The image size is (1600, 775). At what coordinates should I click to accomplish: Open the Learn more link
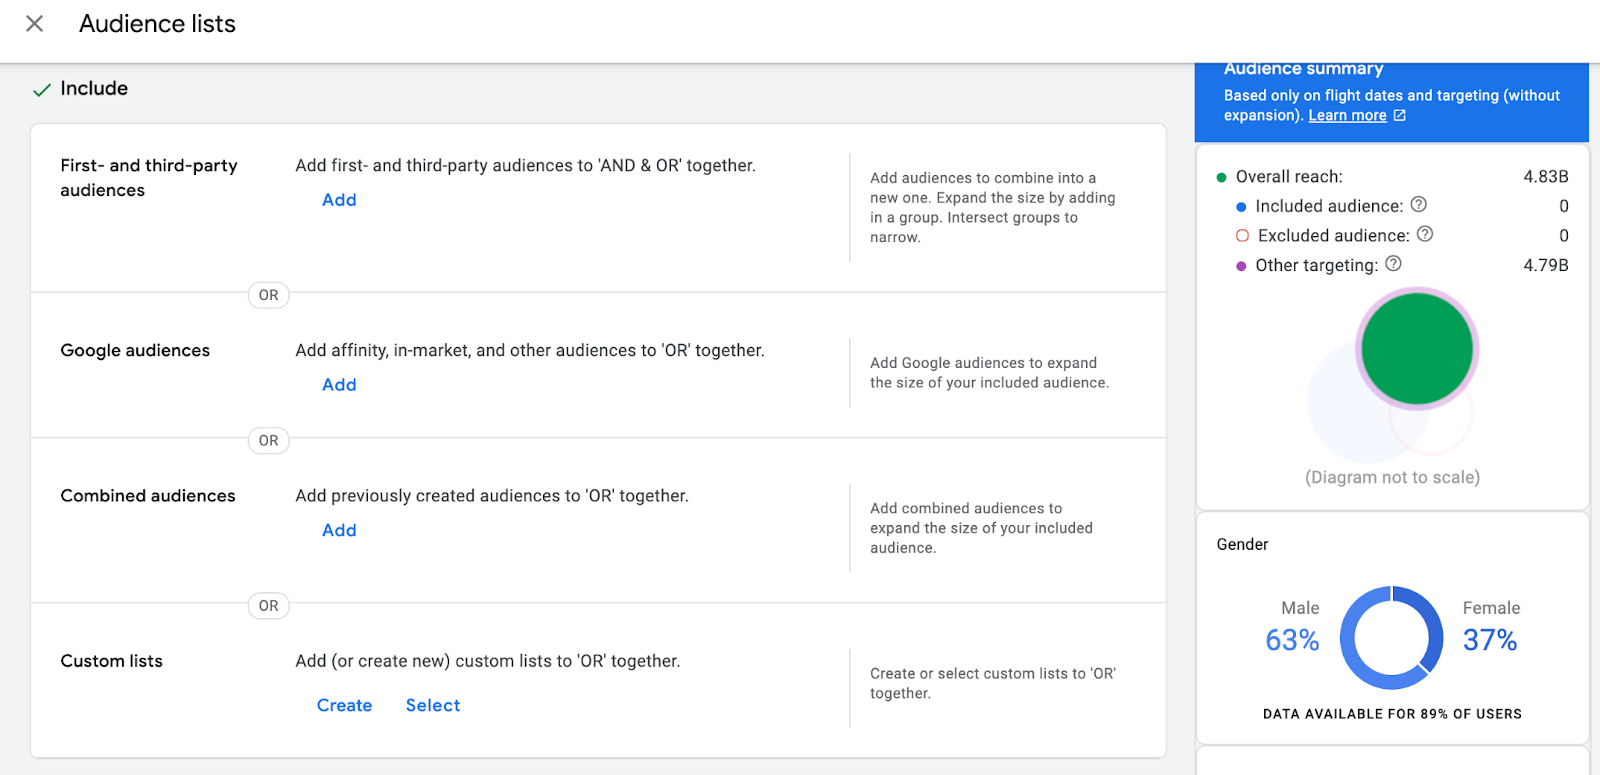pyautogui.click(x=1347, y=115)
